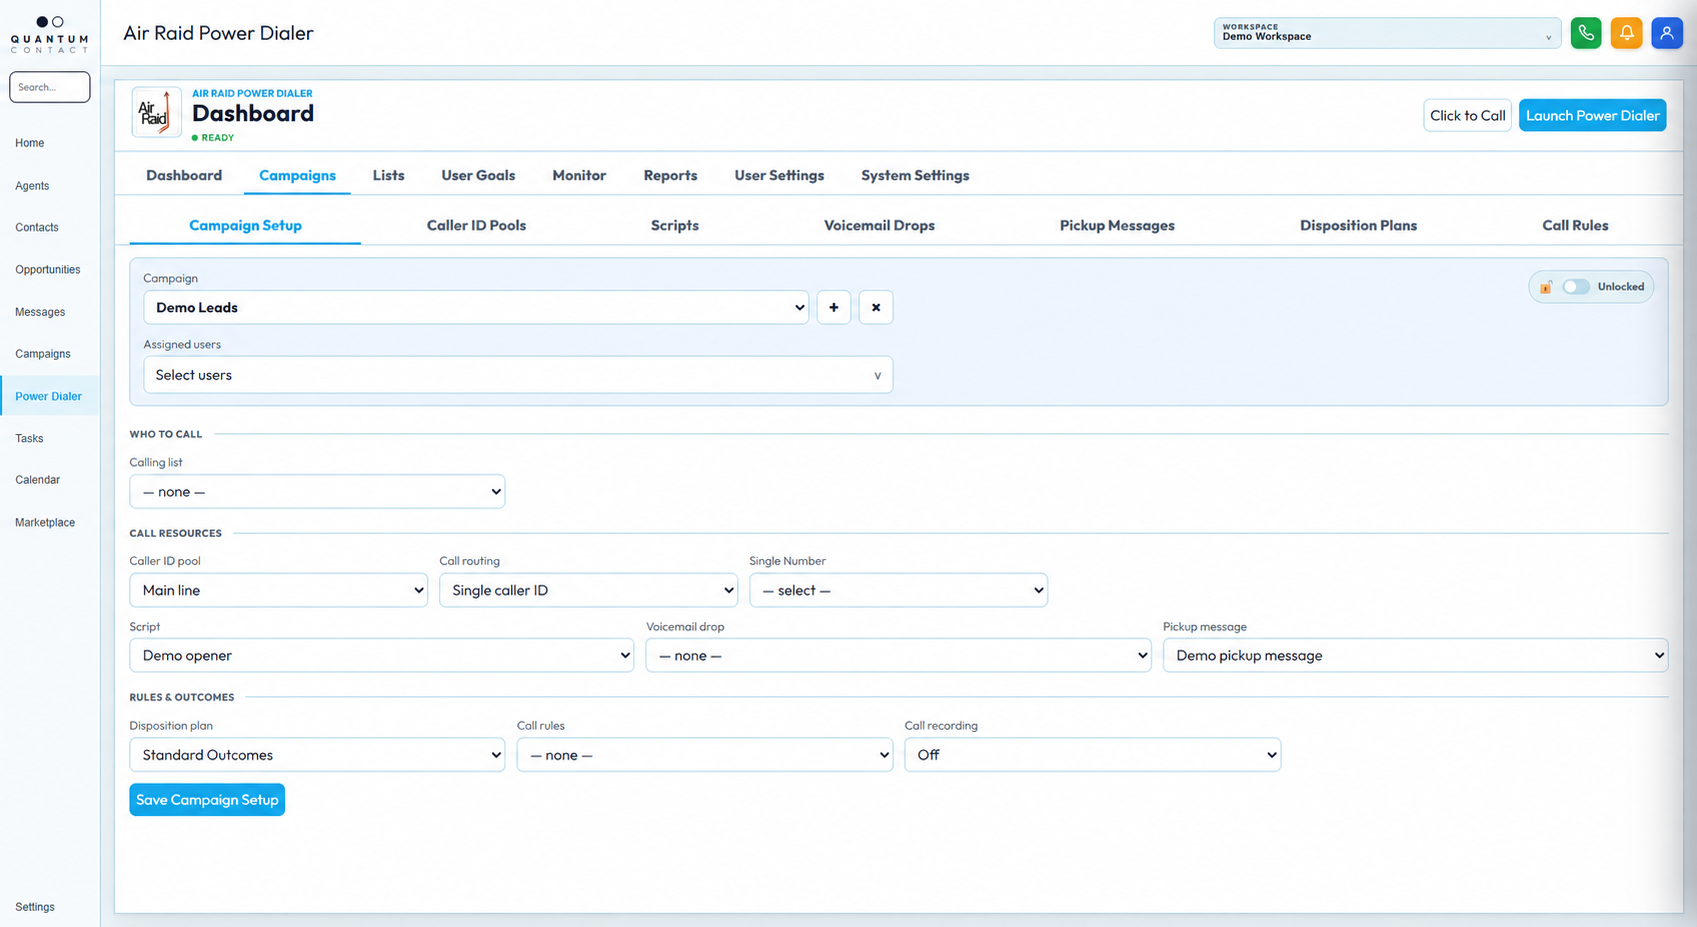Click the sidebar Search field
The height and width of the screenshot is (927, 1697).
click(x=50, y=87)
